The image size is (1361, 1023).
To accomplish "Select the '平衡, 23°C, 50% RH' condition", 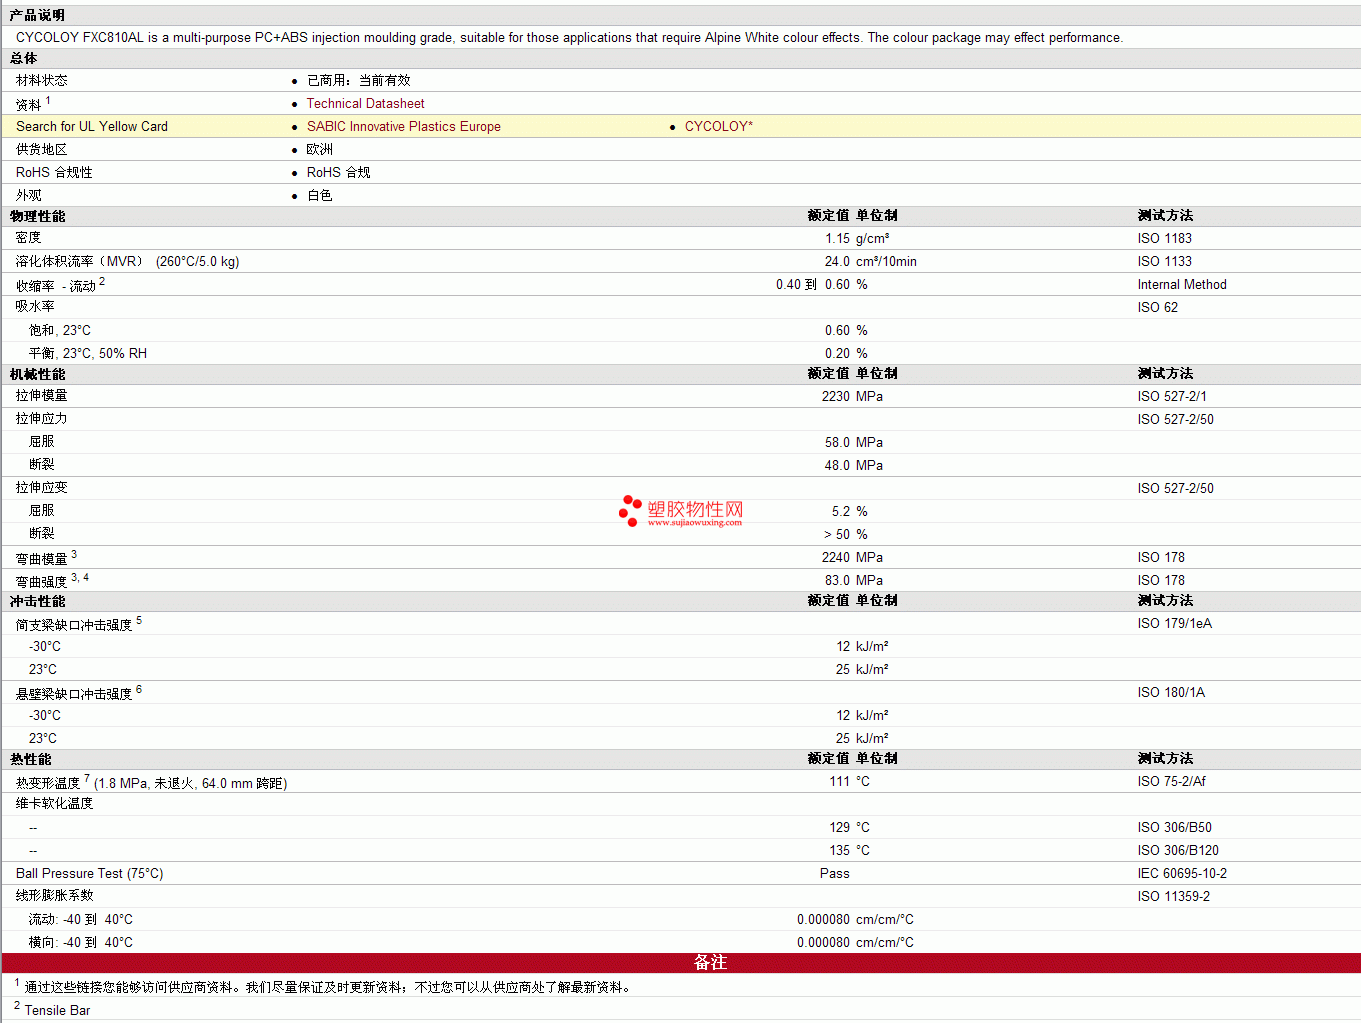I will coord(88,354).
